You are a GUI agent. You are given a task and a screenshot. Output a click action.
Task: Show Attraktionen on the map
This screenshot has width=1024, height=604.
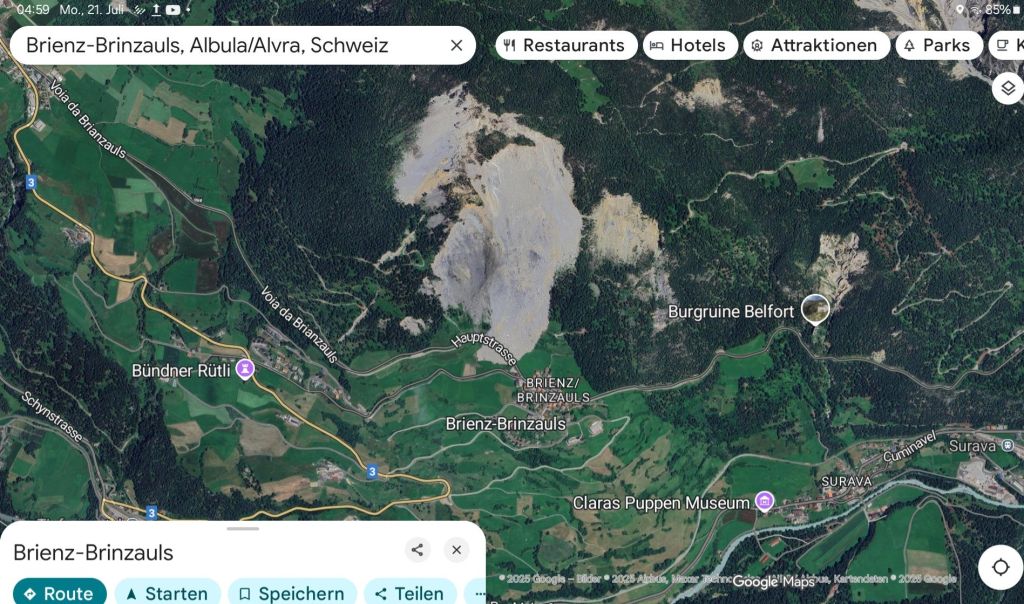816,45
